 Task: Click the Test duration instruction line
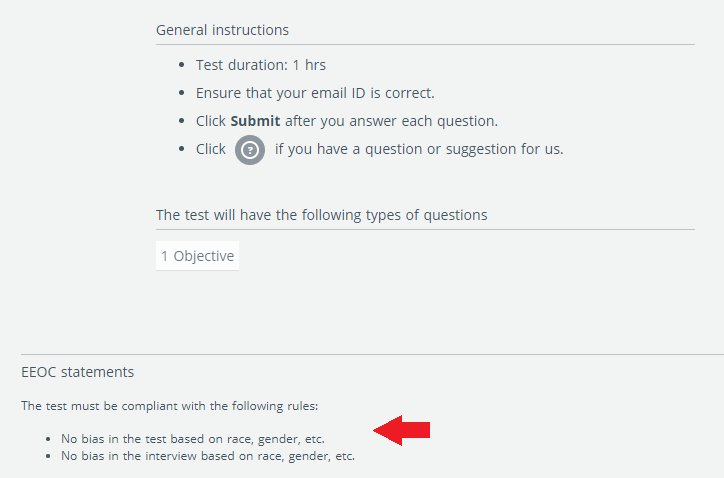pyautogui.click(x=260, y=65)
